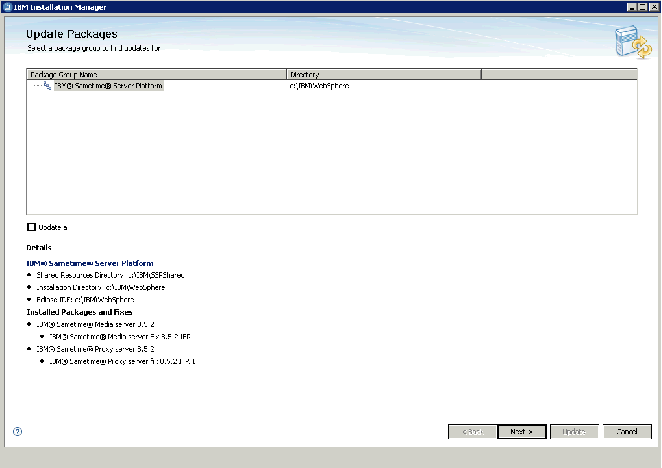
Task: Click the Cancel button
Action: [x=627, y=432]
